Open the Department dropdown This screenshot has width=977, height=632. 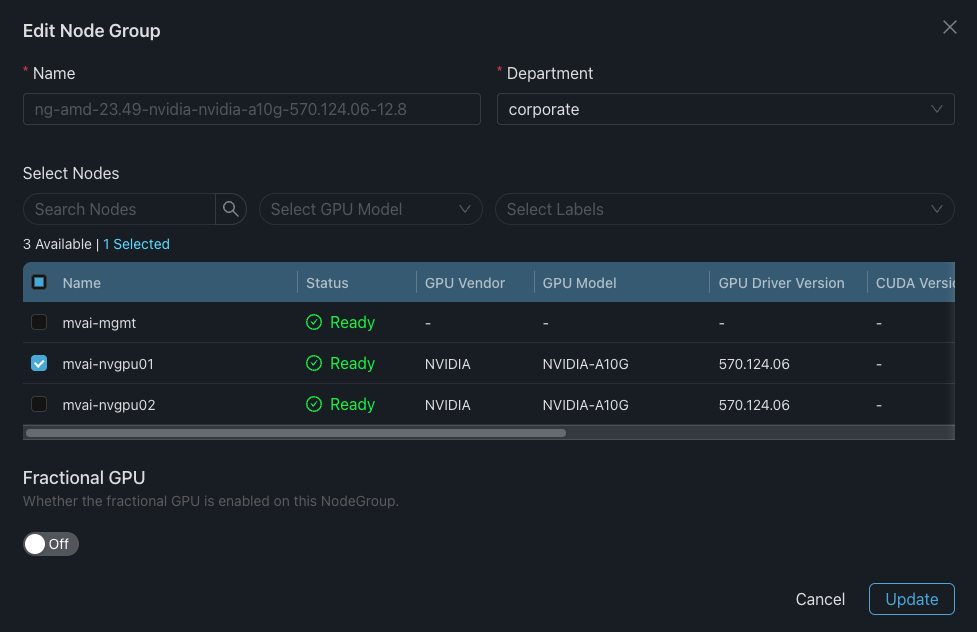click(725, 109)
